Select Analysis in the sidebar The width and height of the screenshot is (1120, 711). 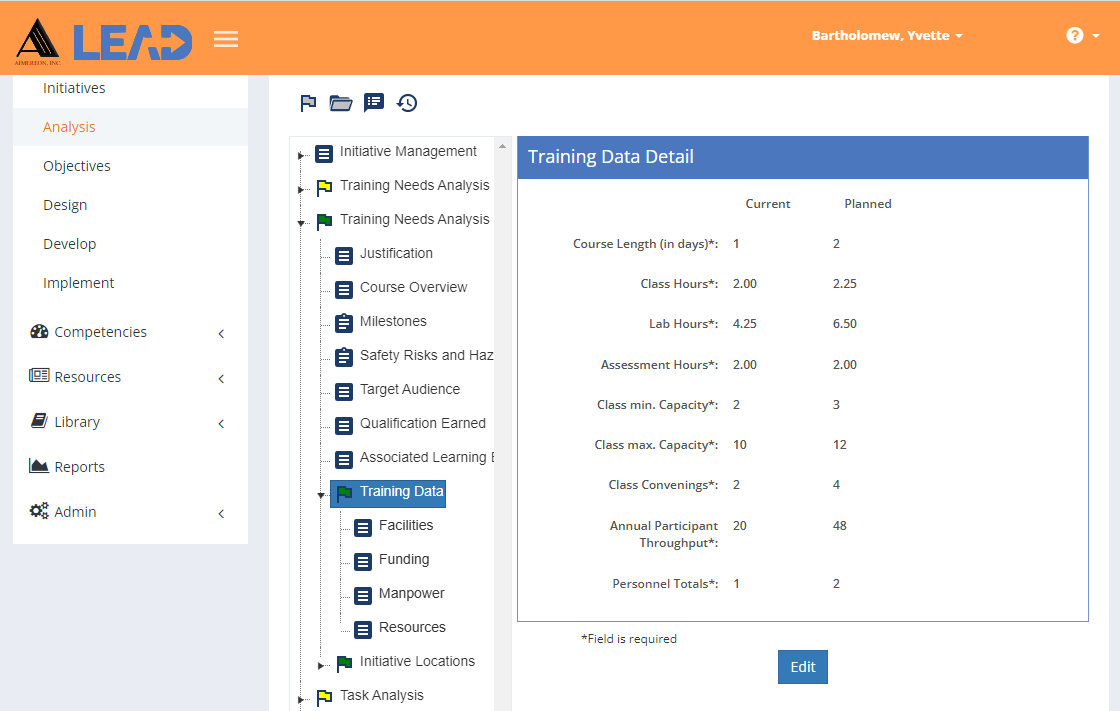pos(69,126)
